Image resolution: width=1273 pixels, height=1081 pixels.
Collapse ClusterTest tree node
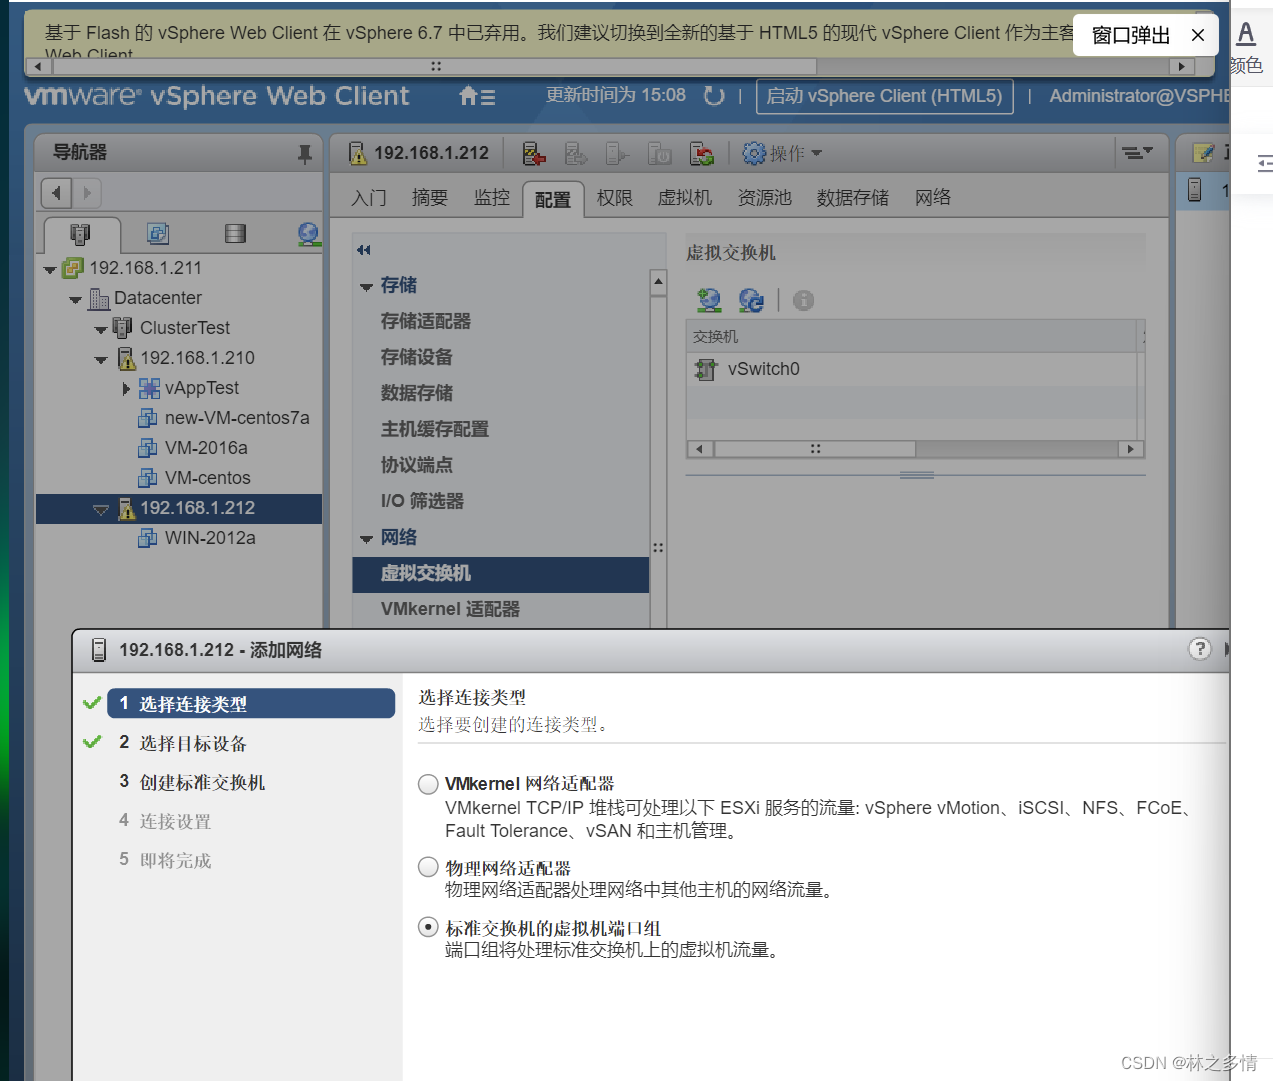(x=100, y=330)
